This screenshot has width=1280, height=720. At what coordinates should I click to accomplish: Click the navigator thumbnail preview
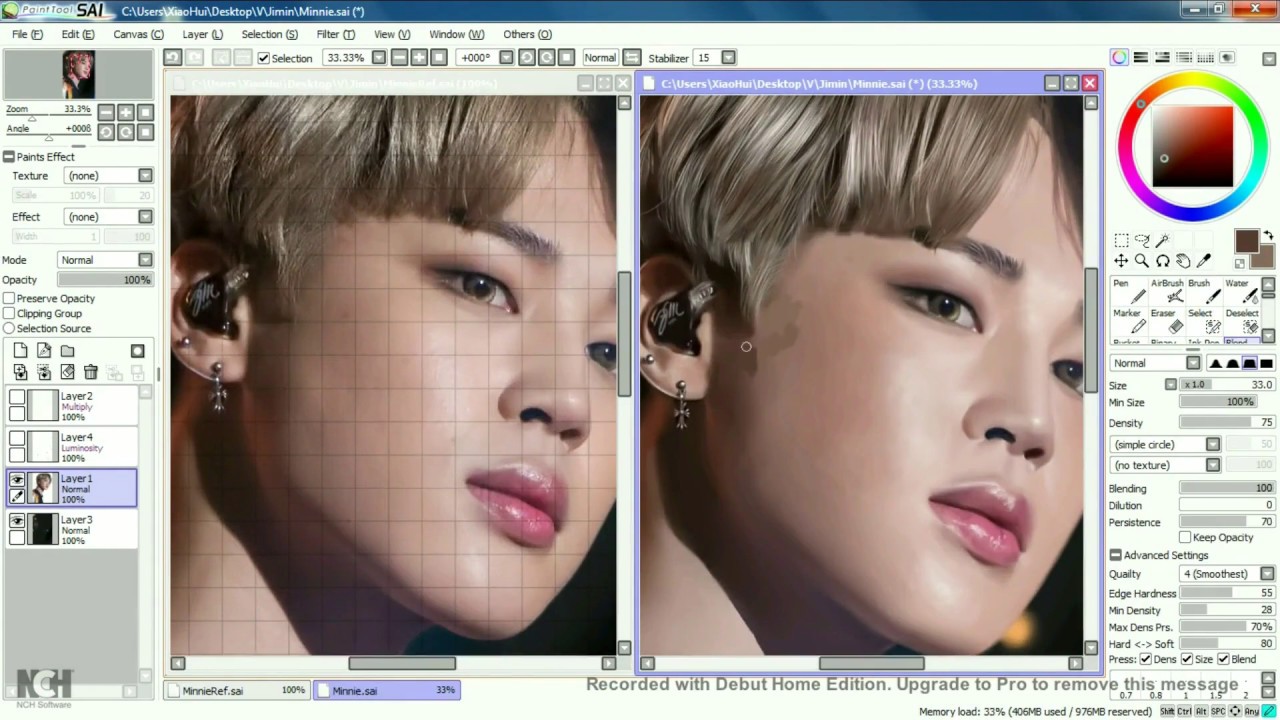[78, 75]
